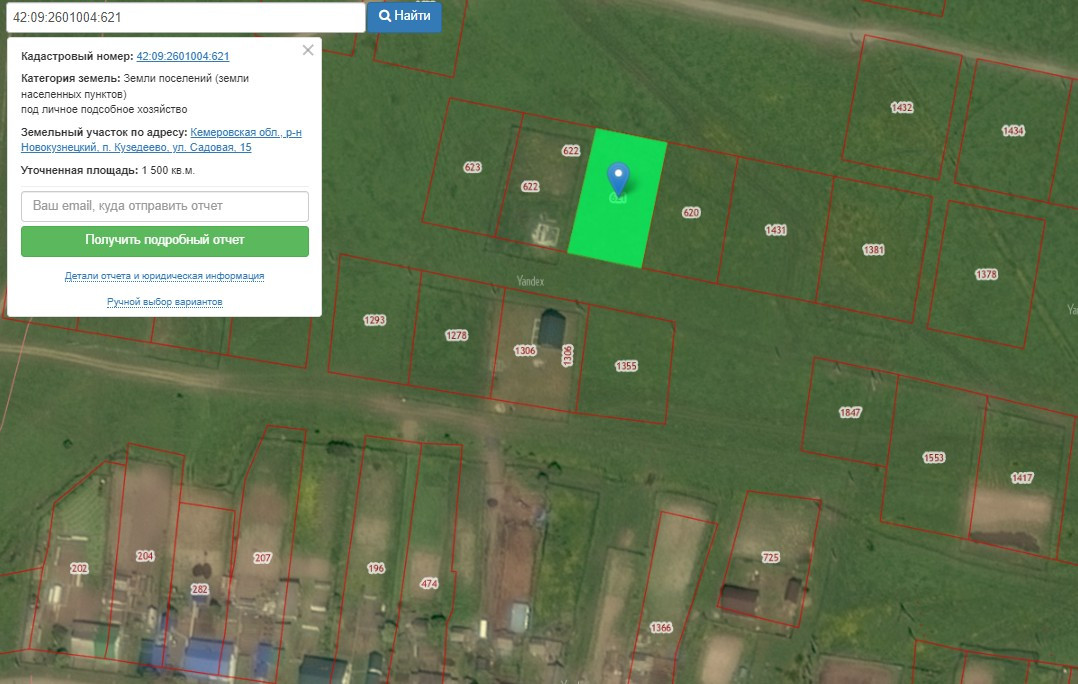Image resolution: width=1078 pixels, height=684 pixels.
Task: Select parcel labeled 1278
Action: 456,335
